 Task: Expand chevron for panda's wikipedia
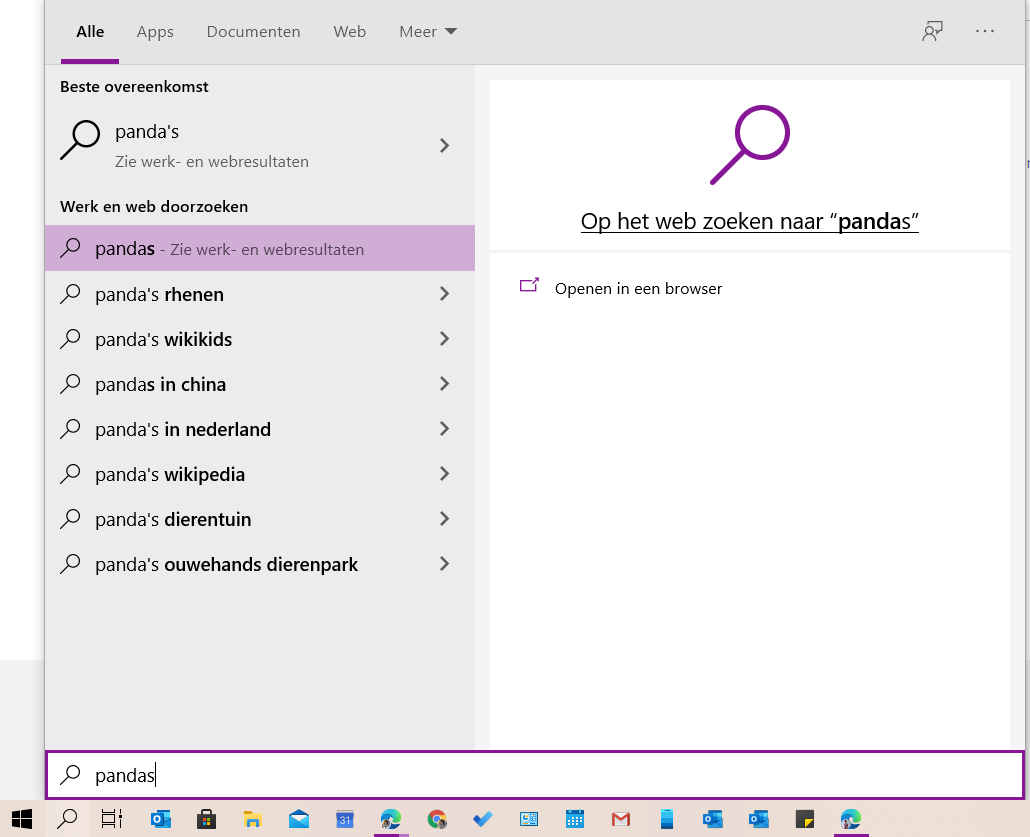coord(445,474)
